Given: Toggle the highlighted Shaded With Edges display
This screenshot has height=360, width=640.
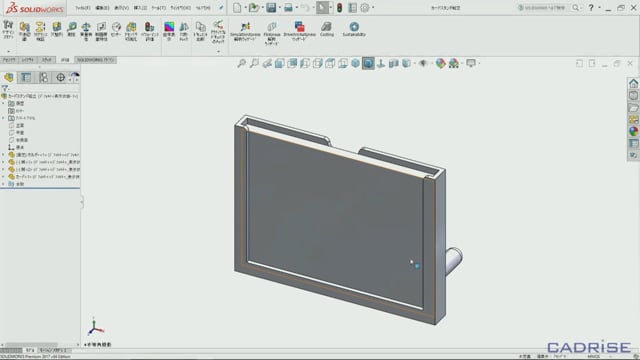Looking at the screenshot, I should coord(368,63).
